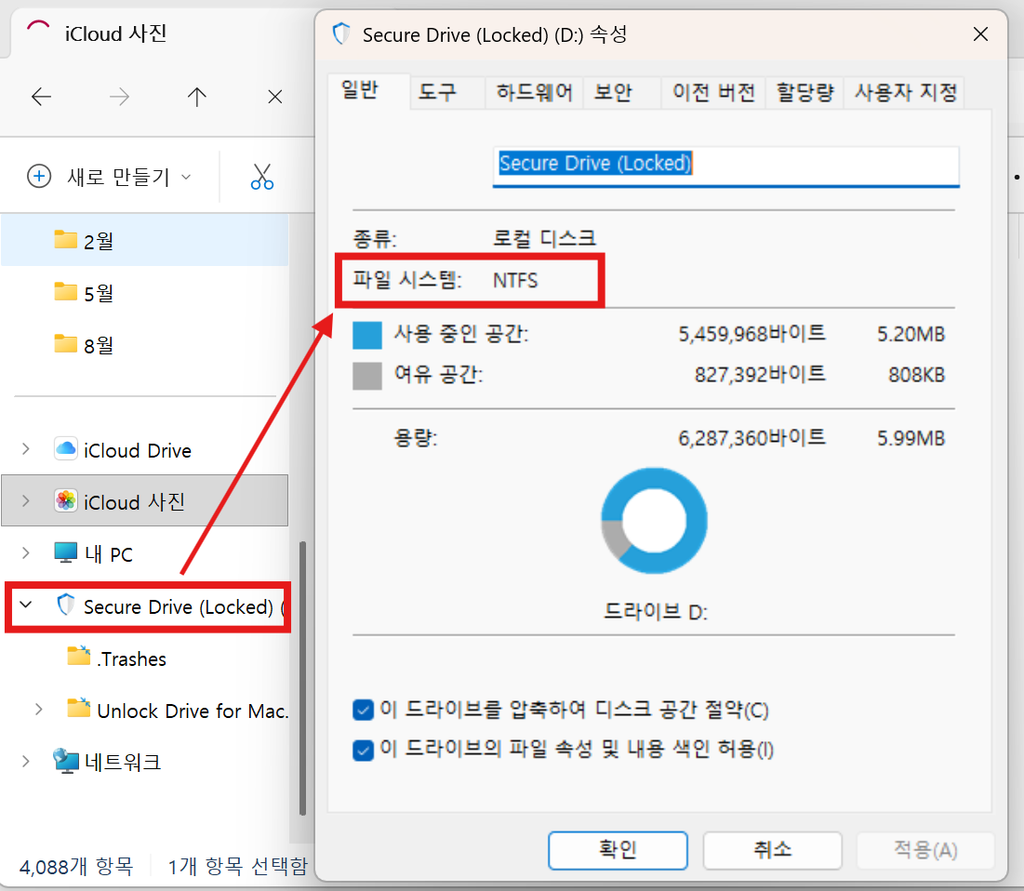Click the iCloud 사진 window tab title
Screen dimensions: 1024x891
(x=116, y=33)
